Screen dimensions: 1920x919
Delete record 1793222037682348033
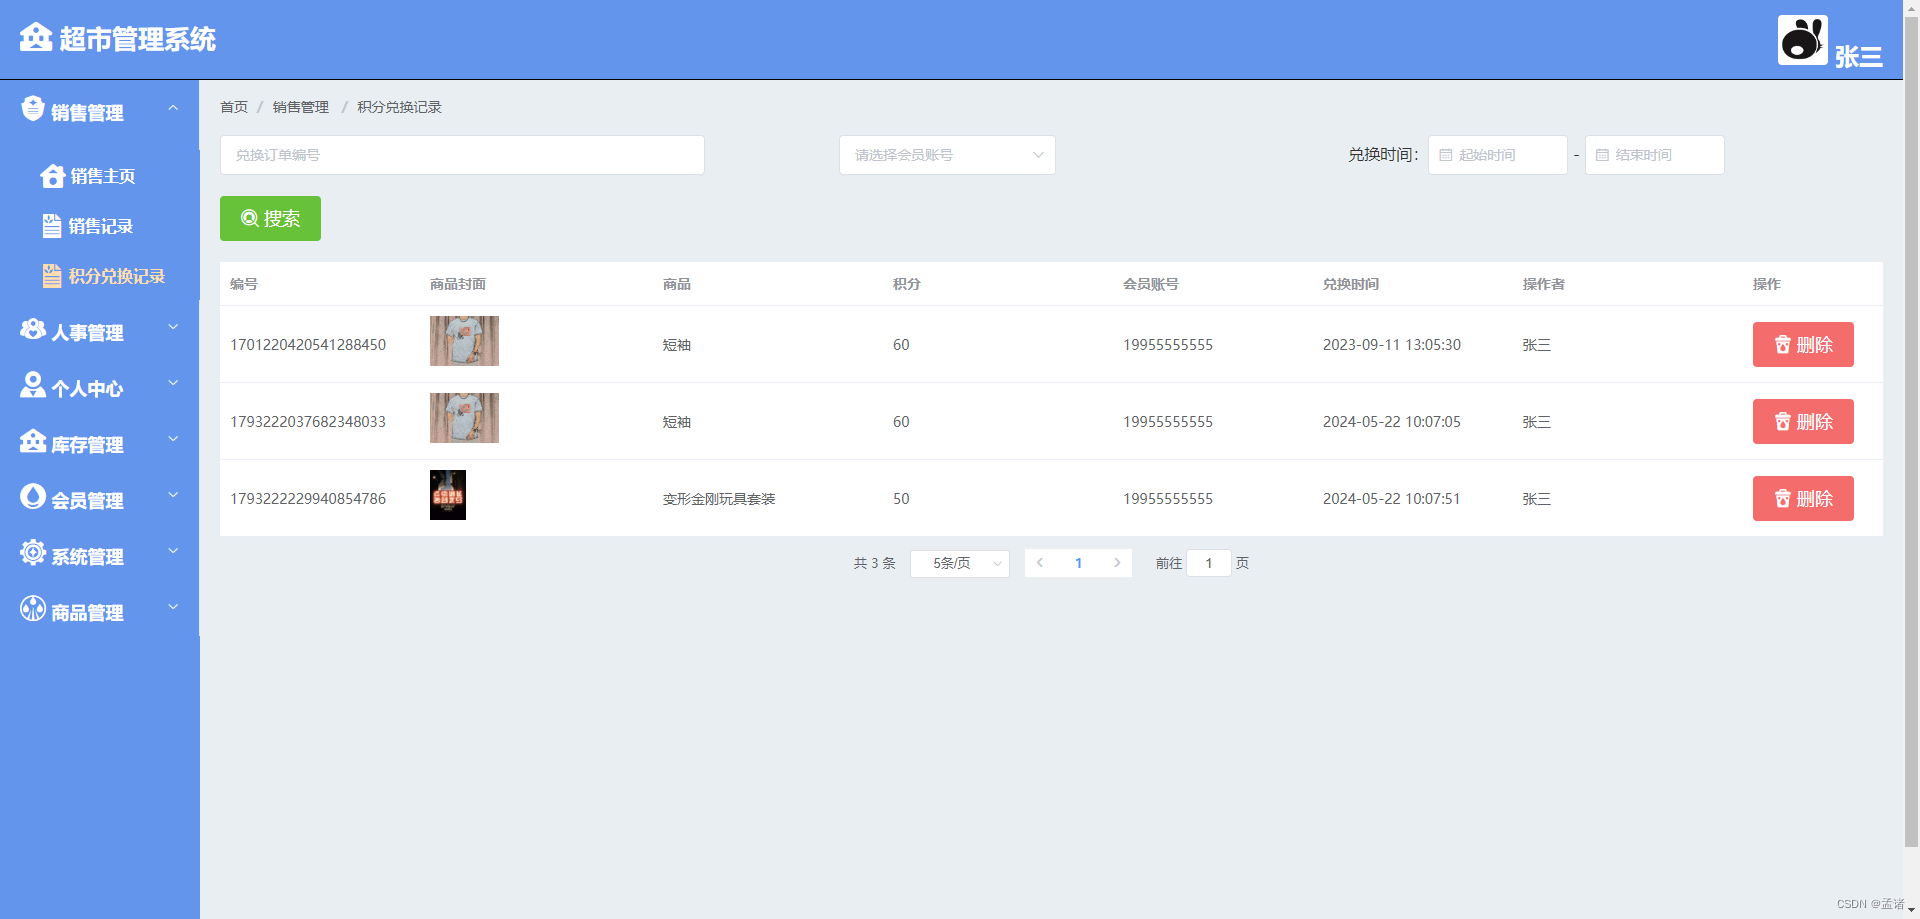[x=1803, y=421]
